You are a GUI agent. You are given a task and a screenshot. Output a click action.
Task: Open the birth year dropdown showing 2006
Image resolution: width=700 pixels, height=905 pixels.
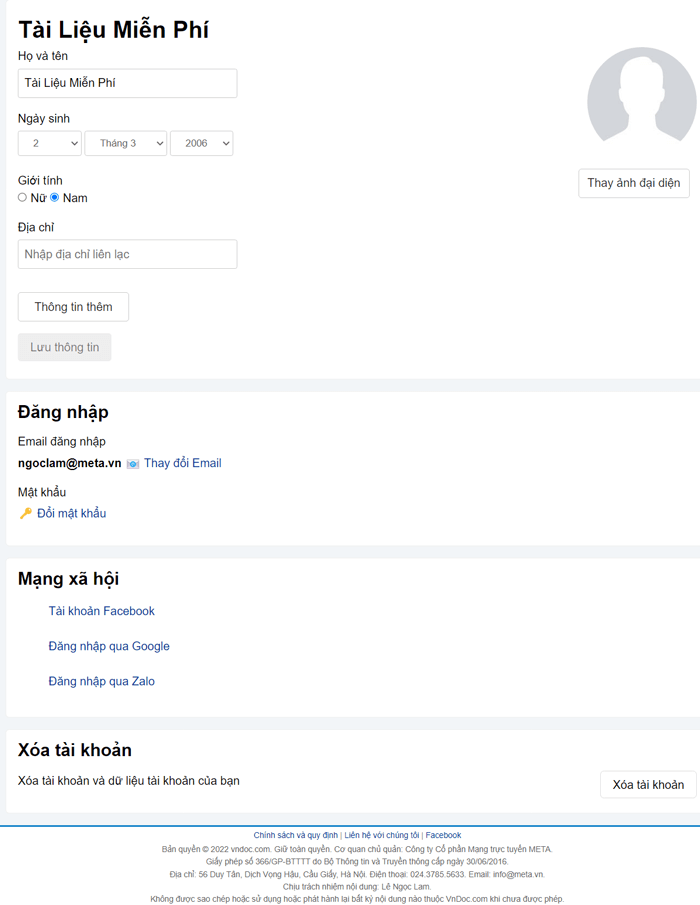point(201,143)
